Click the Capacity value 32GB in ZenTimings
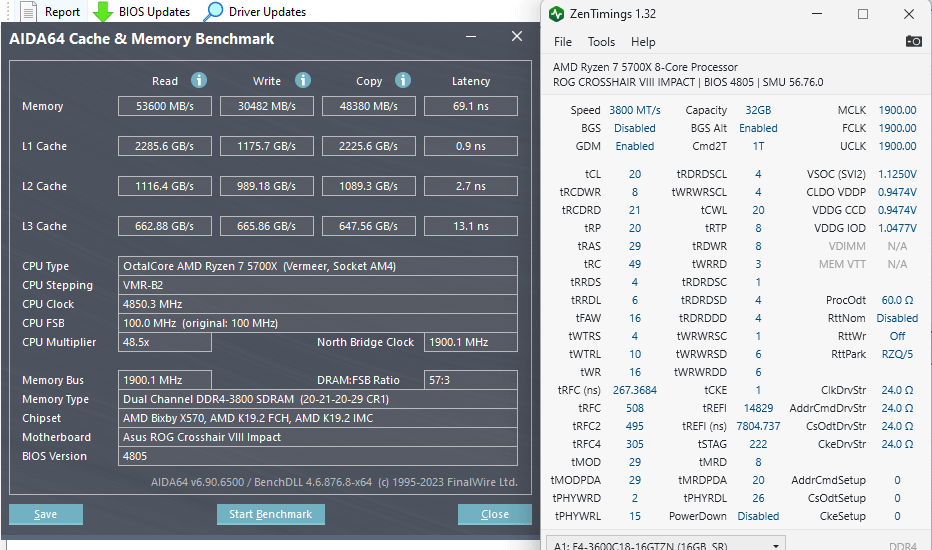Viewport: 932px width, 550px height. (758, 110)
